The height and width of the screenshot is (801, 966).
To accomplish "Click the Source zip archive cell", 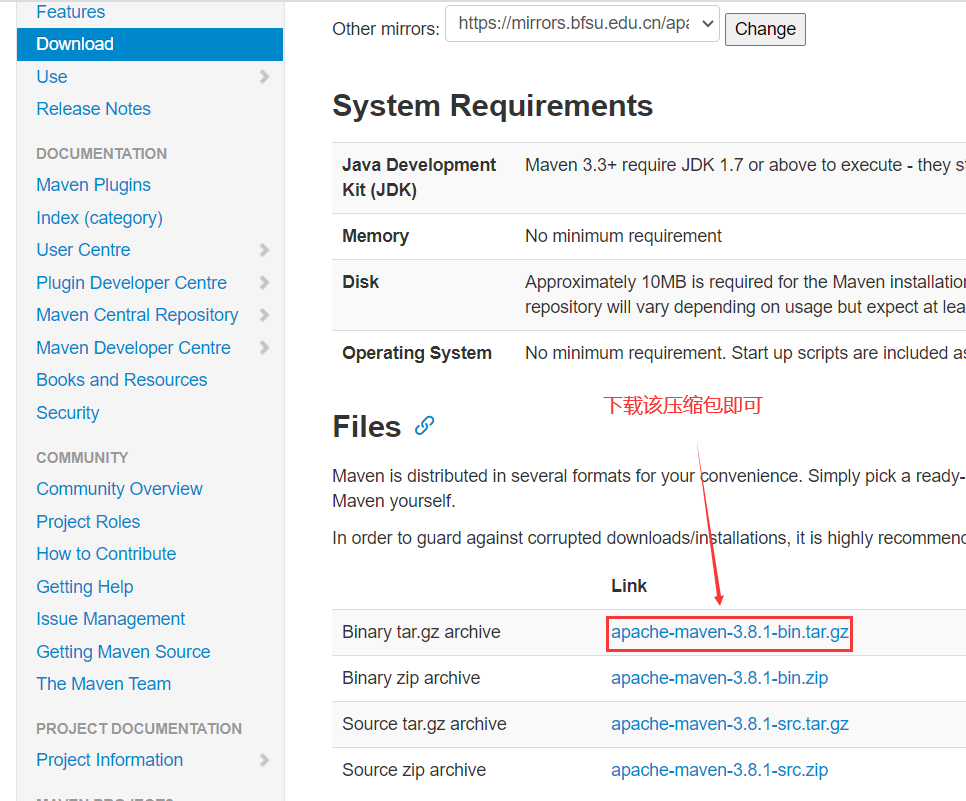I will tap(414, 770).
